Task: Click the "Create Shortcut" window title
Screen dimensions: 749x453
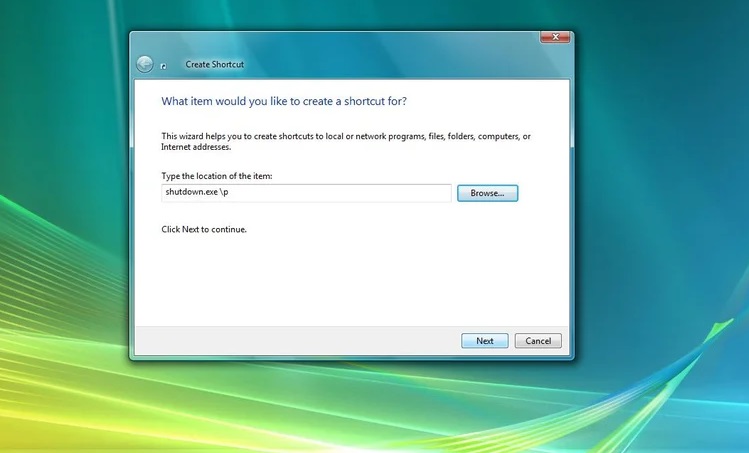Action: pyautogui.click(x=214, y=64)
